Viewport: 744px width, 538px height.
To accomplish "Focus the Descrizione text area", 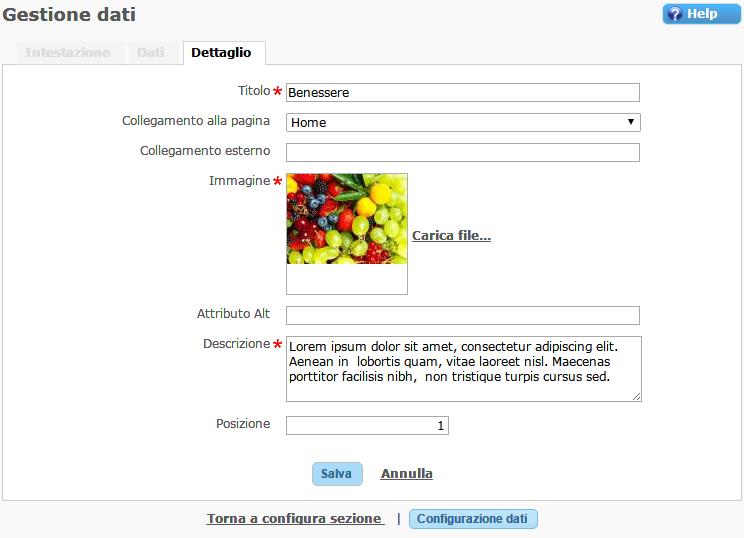I will click(462, 368).
